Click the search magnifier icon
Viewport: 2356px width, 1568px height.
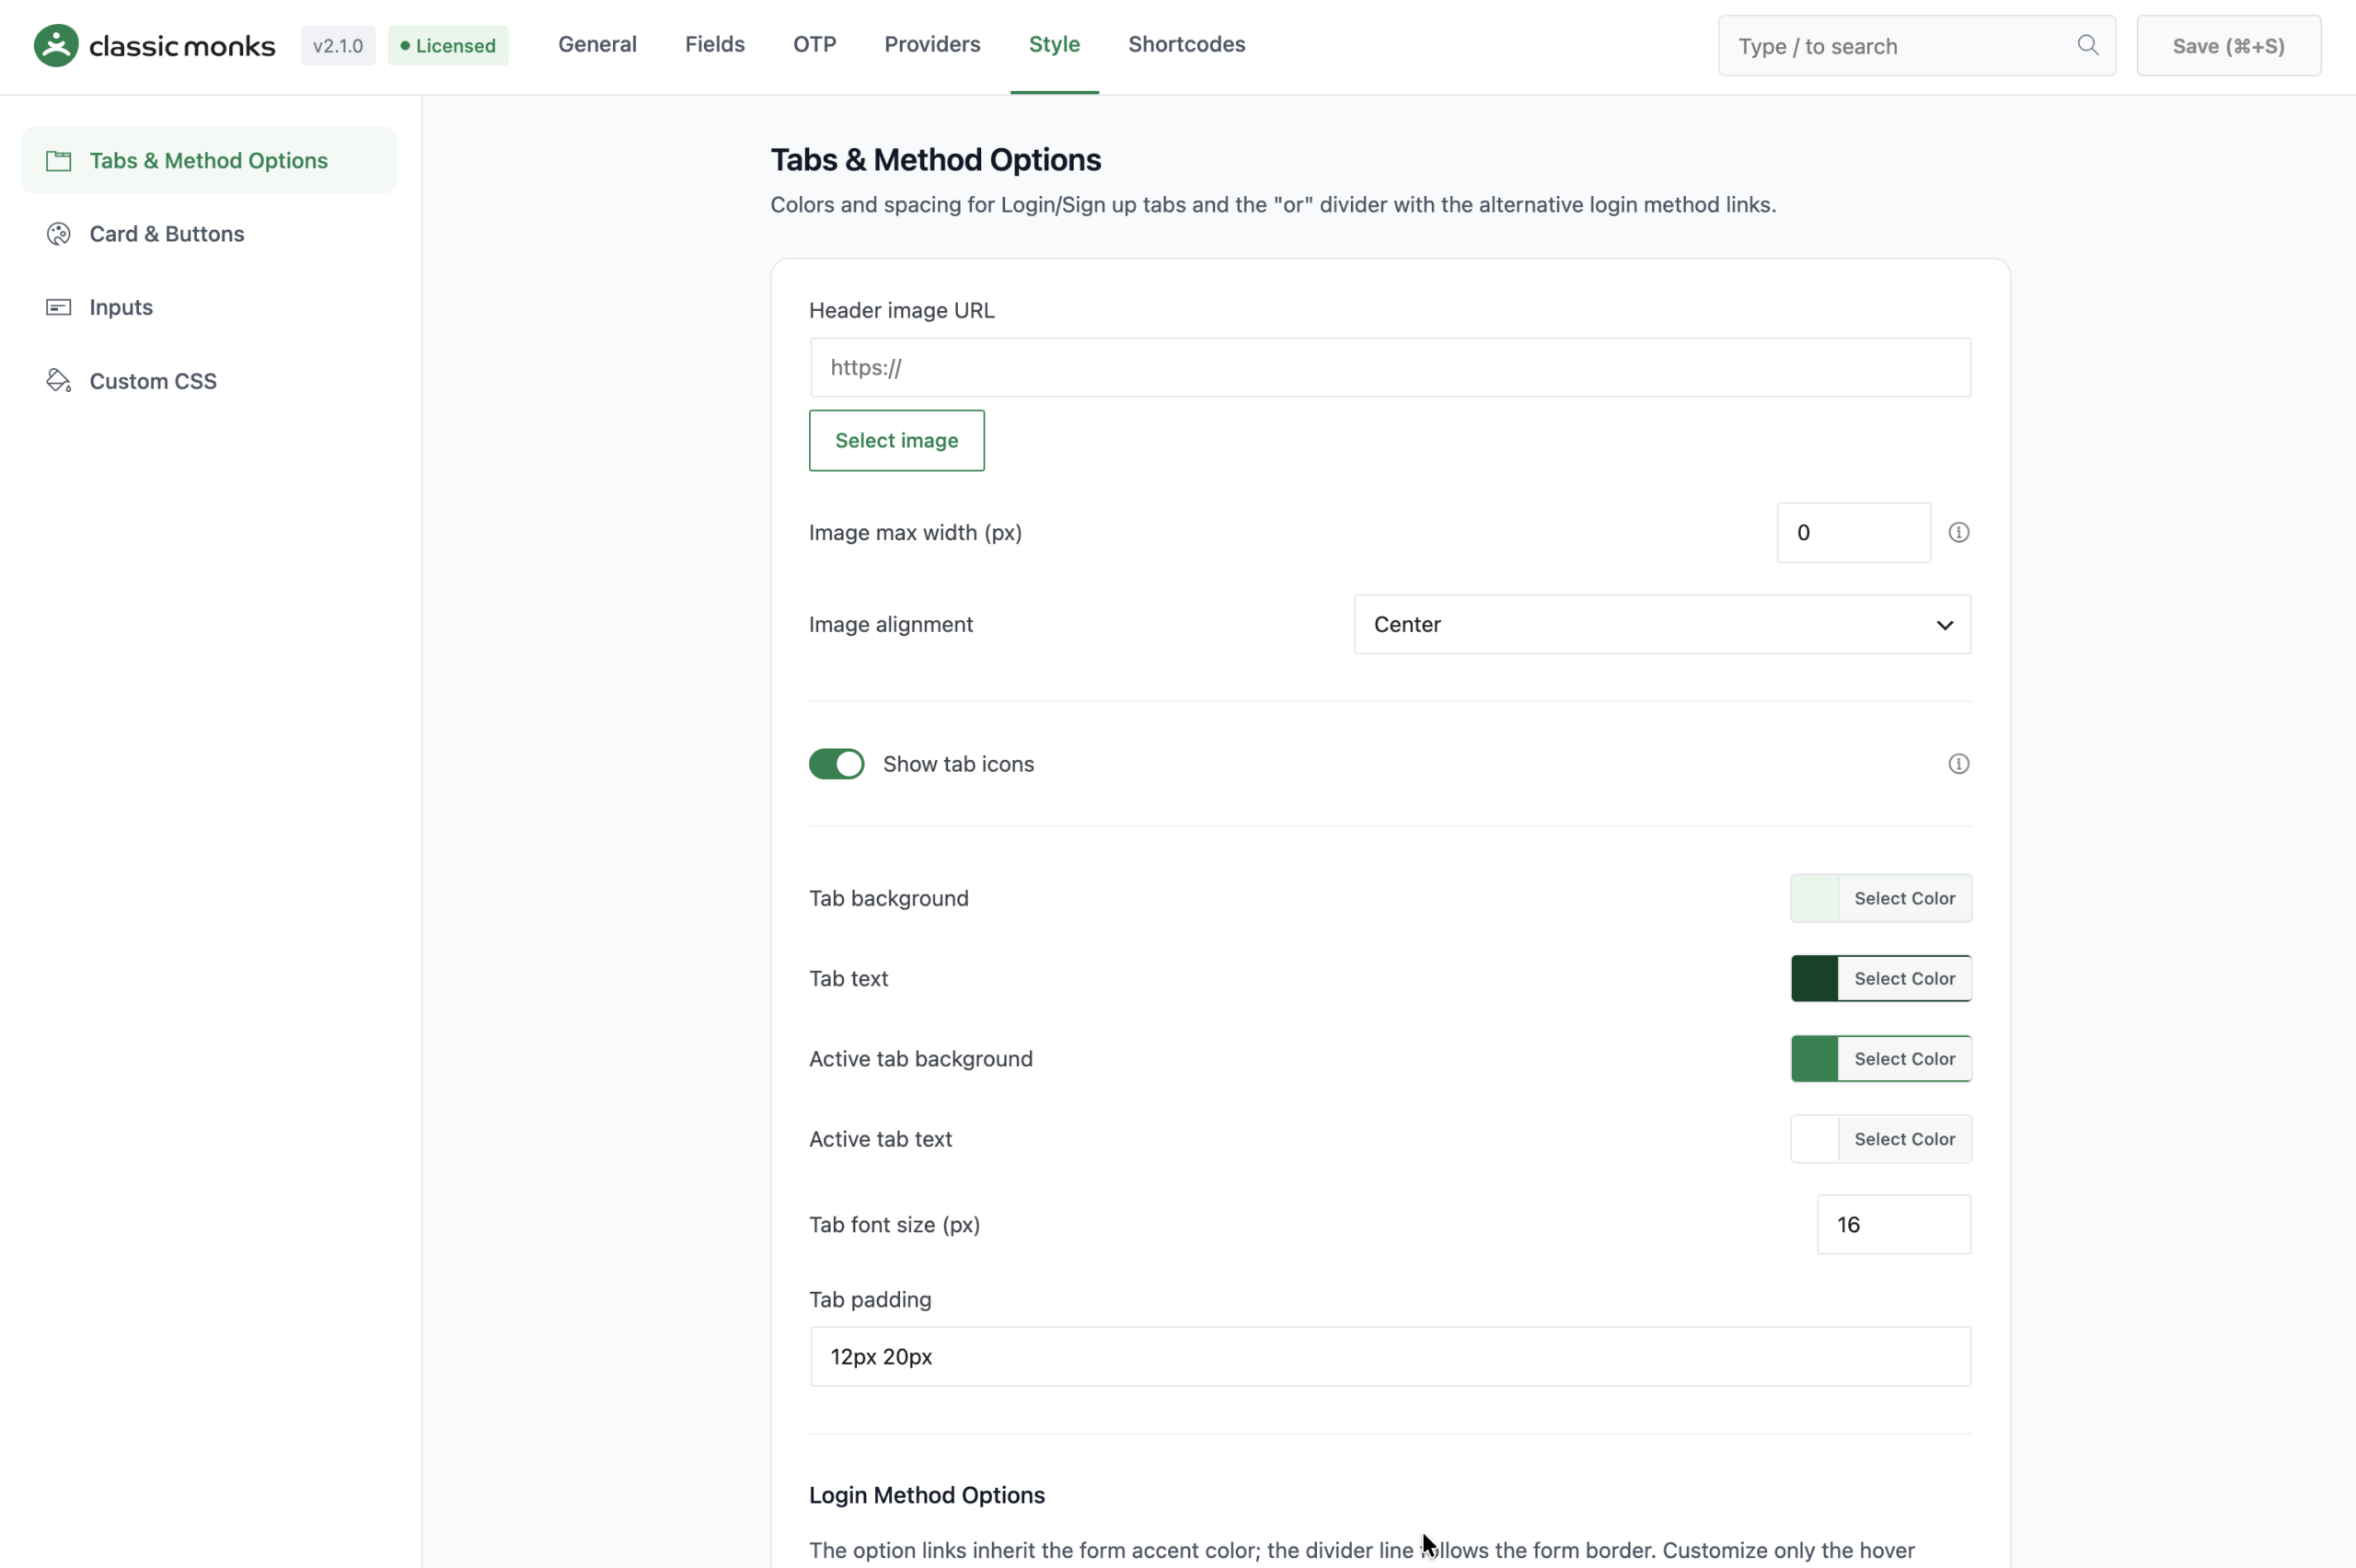2087,45
